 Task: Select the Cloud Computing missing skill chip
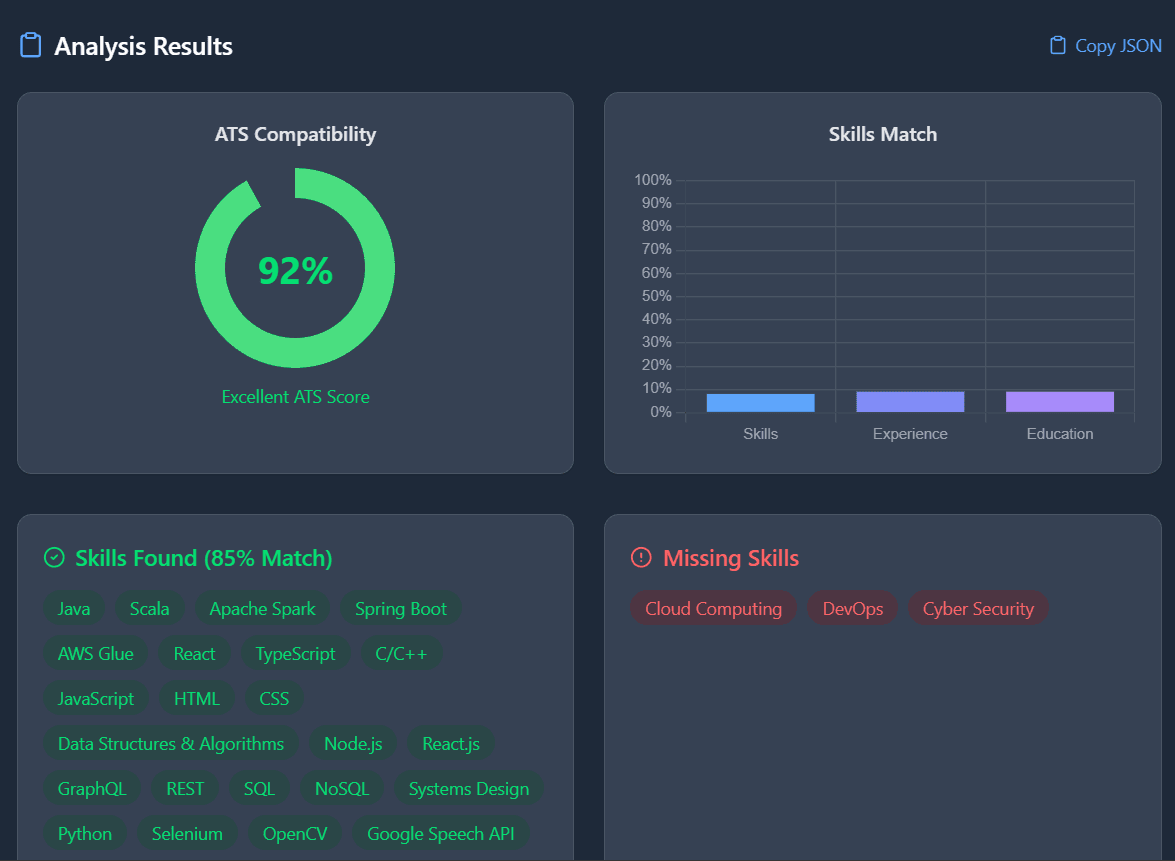713,608
